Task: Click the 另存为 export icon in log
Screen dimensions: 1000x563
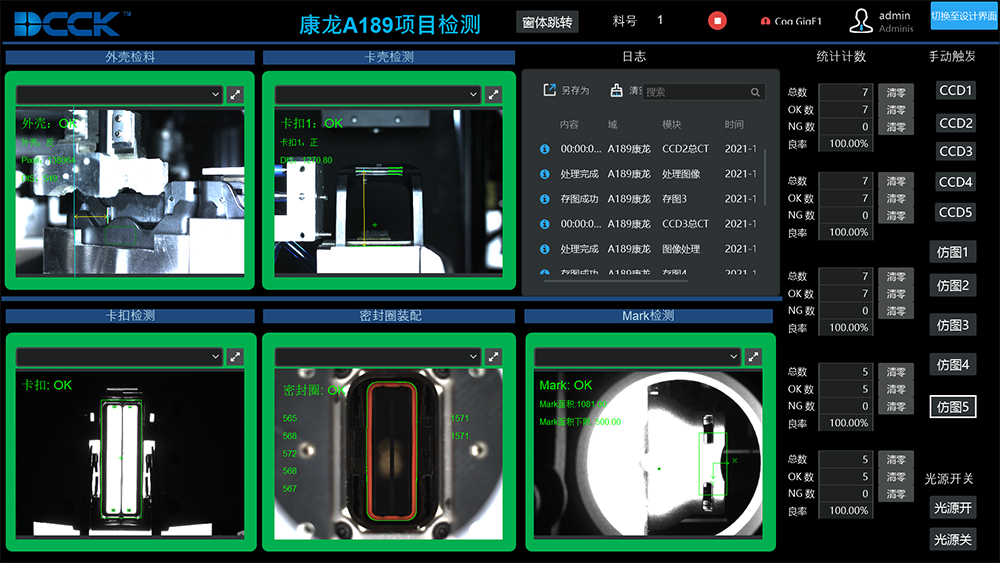Action: click(549, 90)
